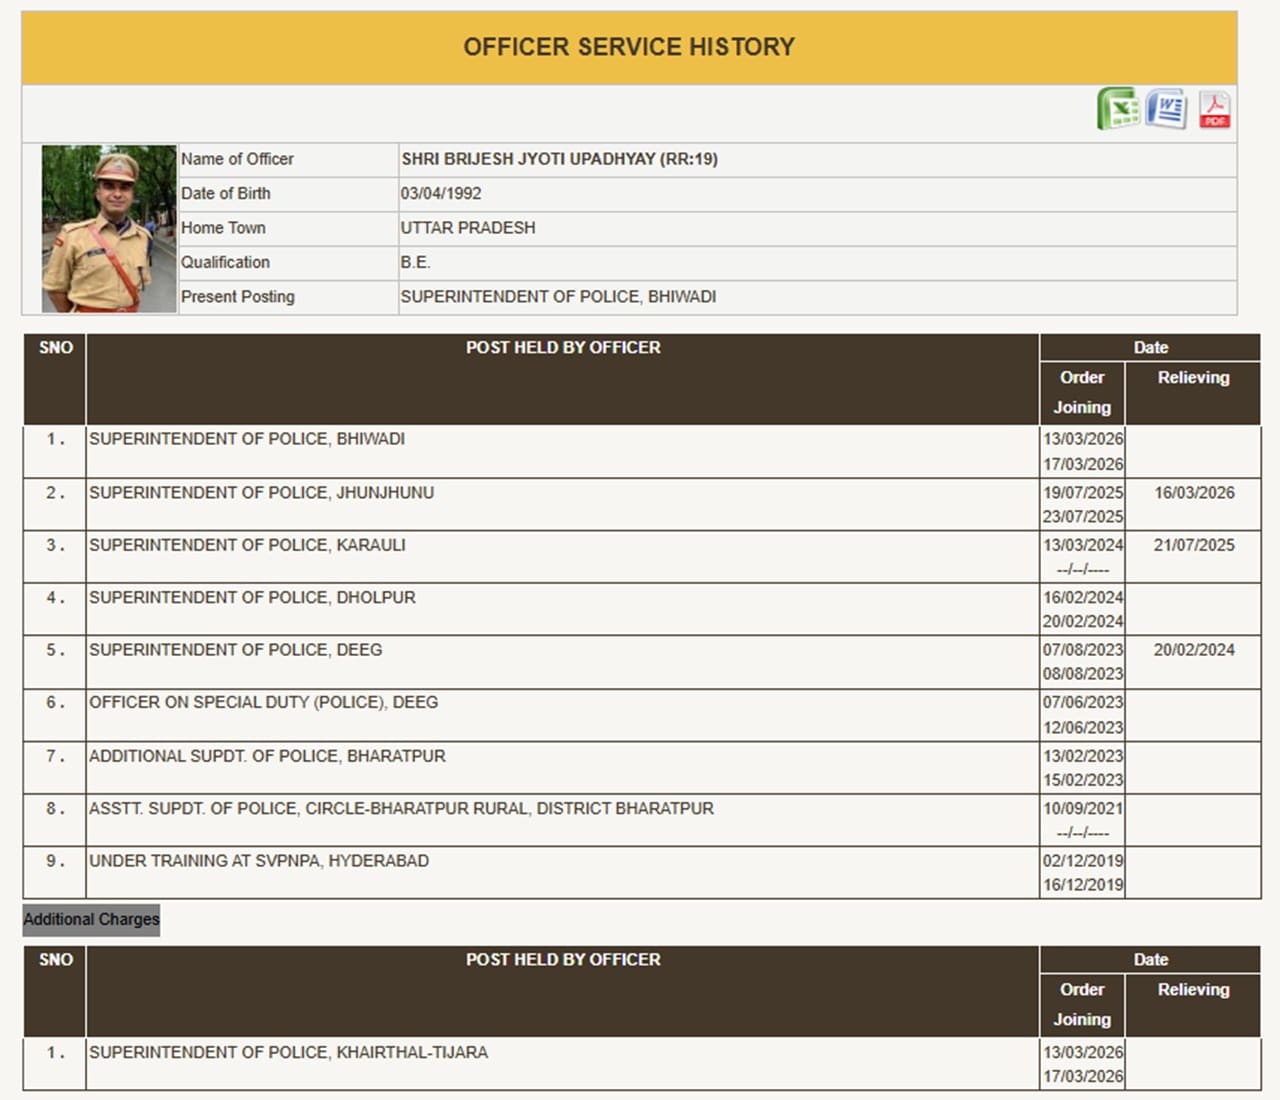Click 'Qualification' label
This screenshot has width=1280, height=1100.
point(225,262)
